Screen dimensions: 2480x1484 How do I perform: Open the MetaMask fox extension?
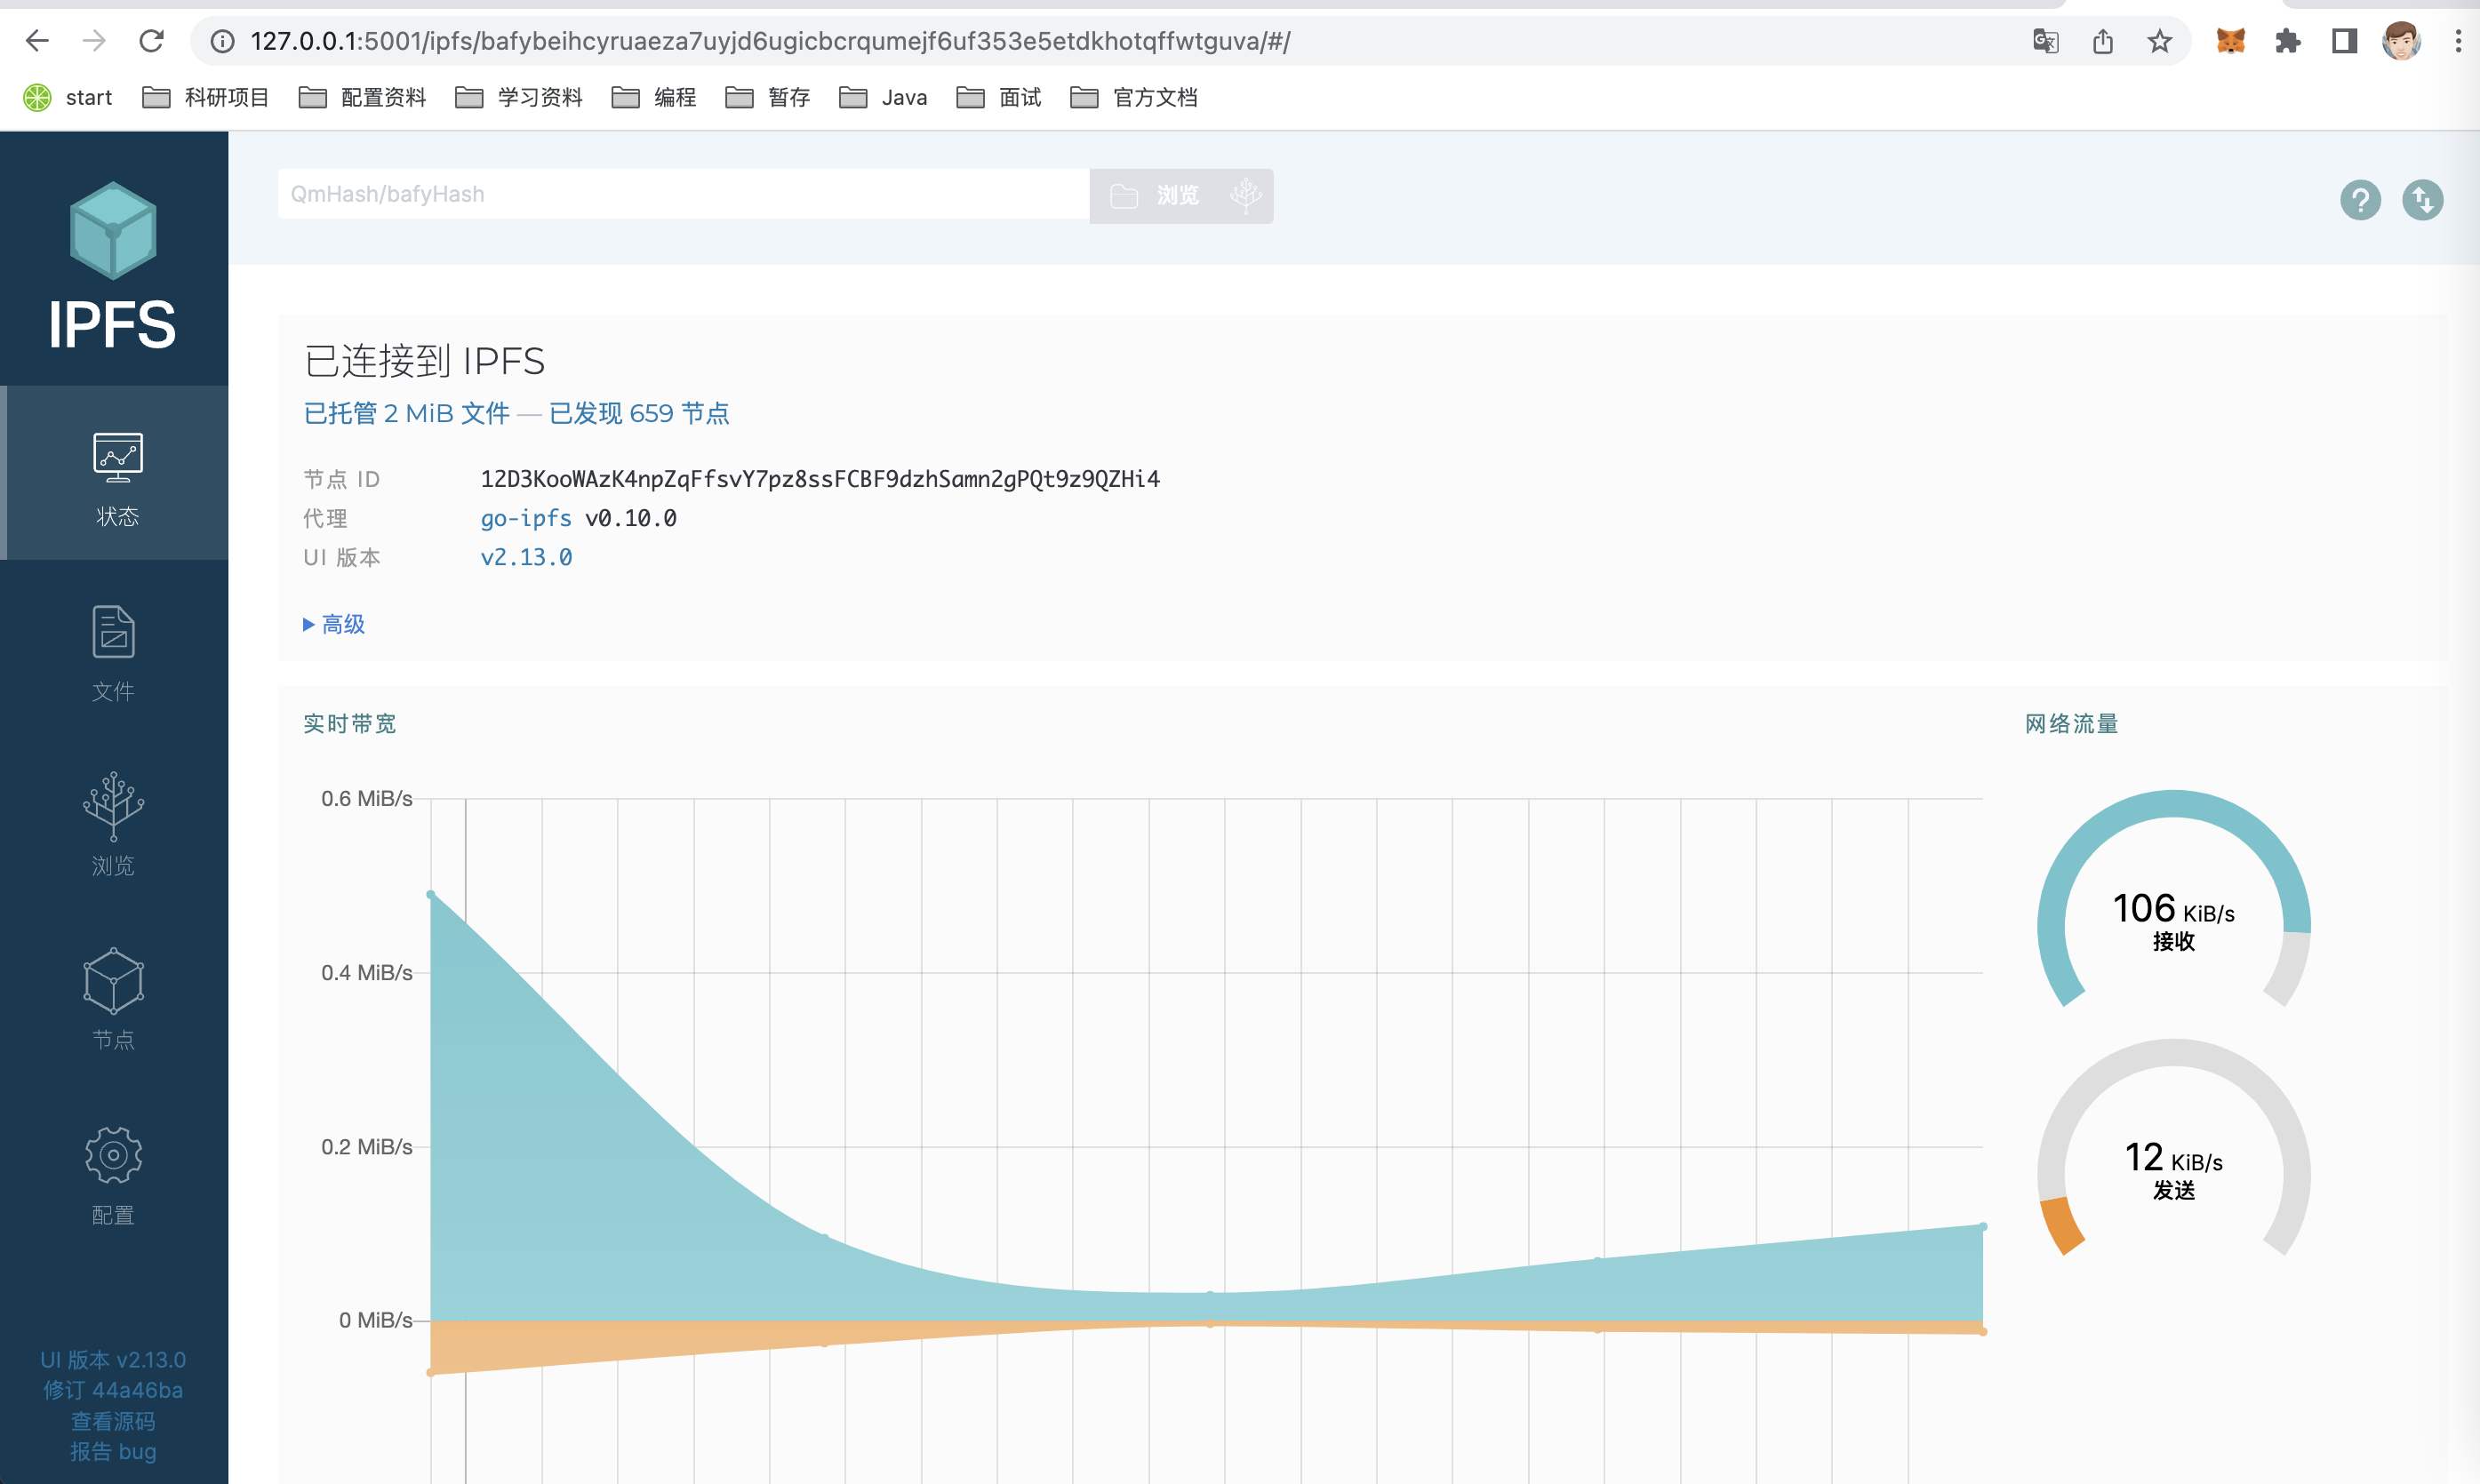pos(2230,41)
